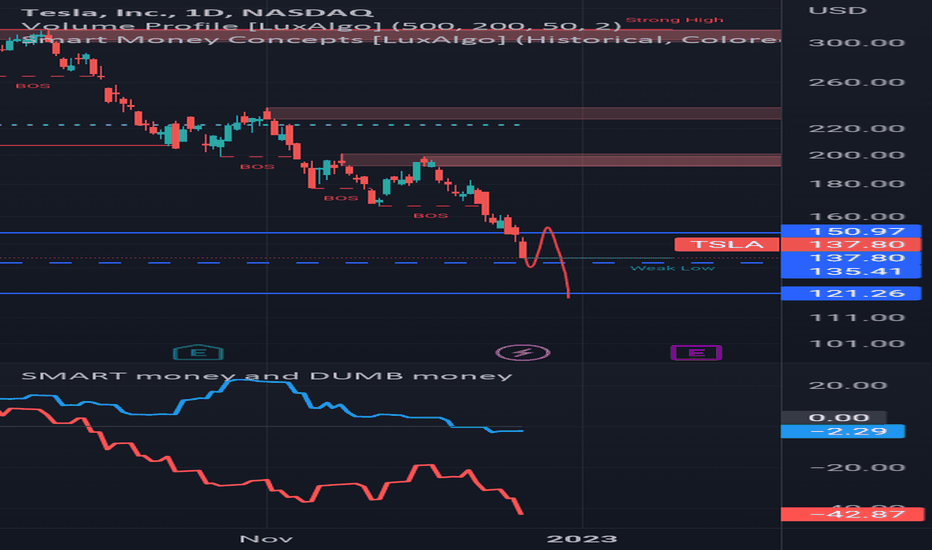Open the Smart Money Concepts indicator legend
932x550 pixels.
(x=401, y=39)
